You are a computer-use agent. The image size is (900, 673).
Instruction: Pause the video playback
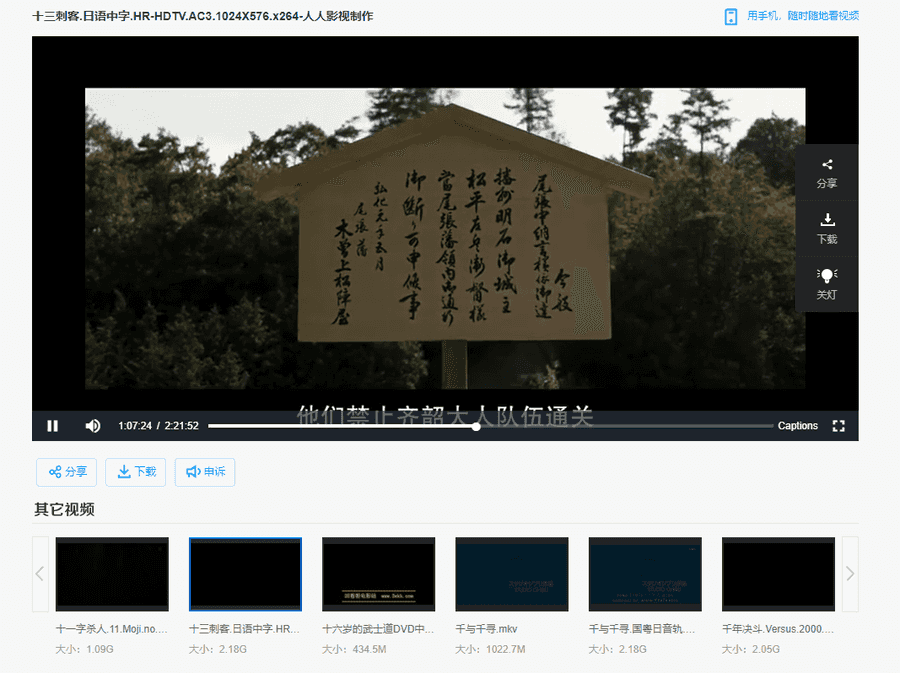click(52, 426)
